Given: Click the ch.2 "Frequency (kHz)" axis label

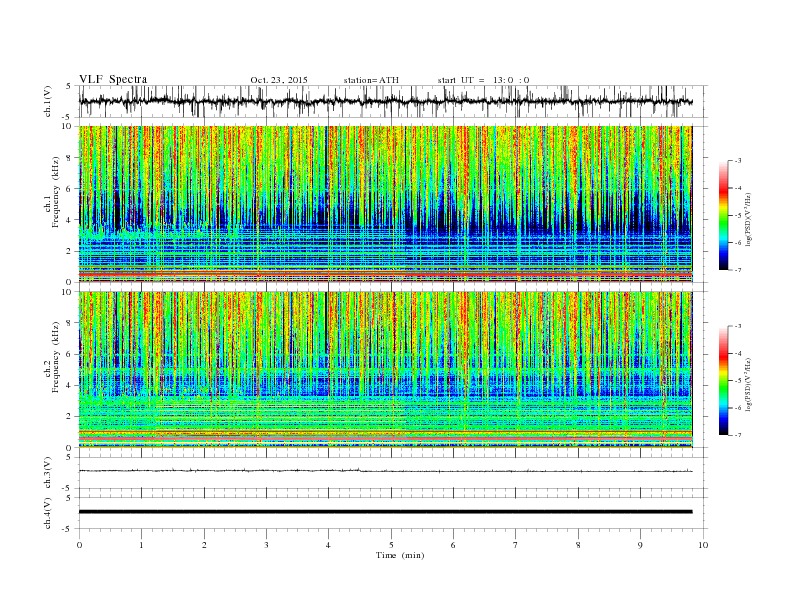Looking at the screenshot, I should tap(56, 356).
